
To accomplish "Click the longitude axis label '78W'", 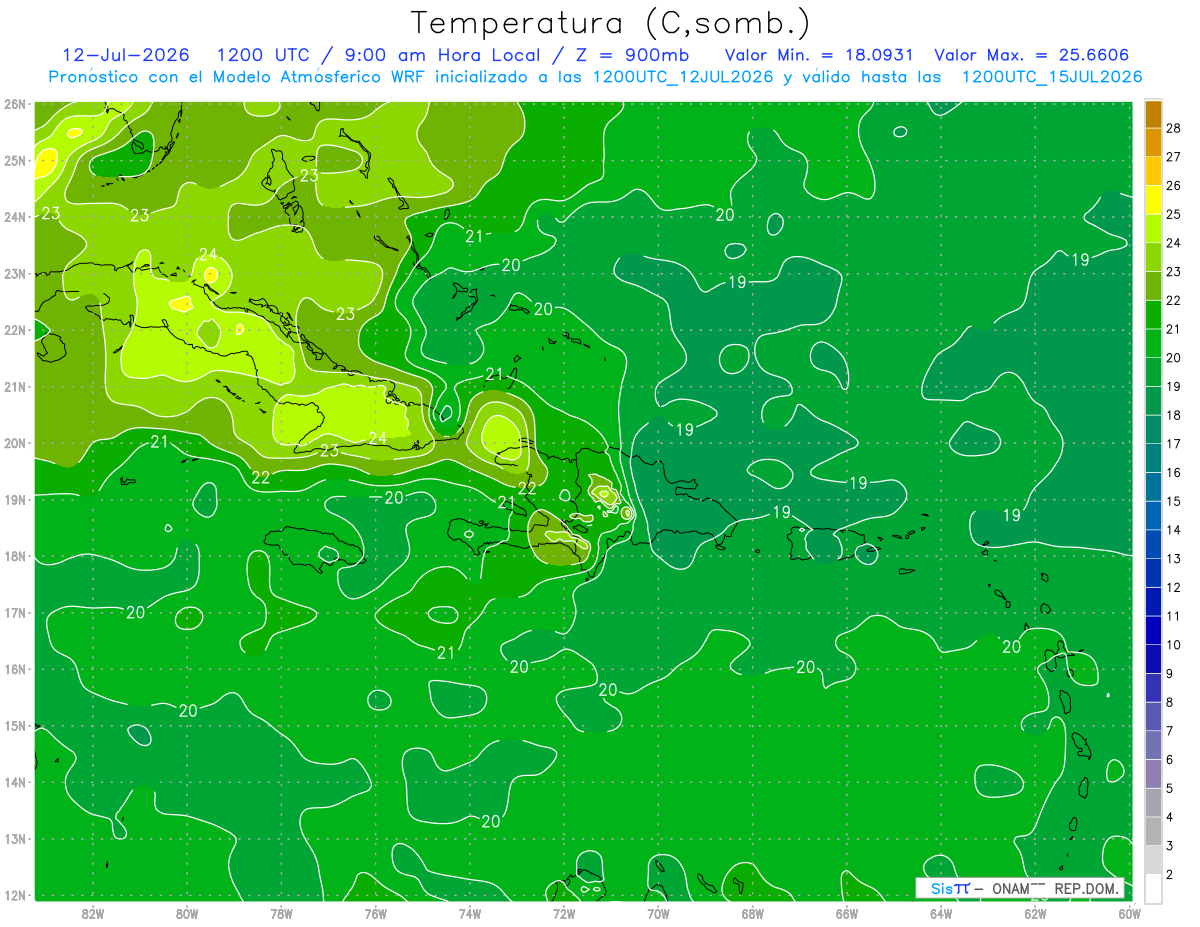I will click(281, 913).
